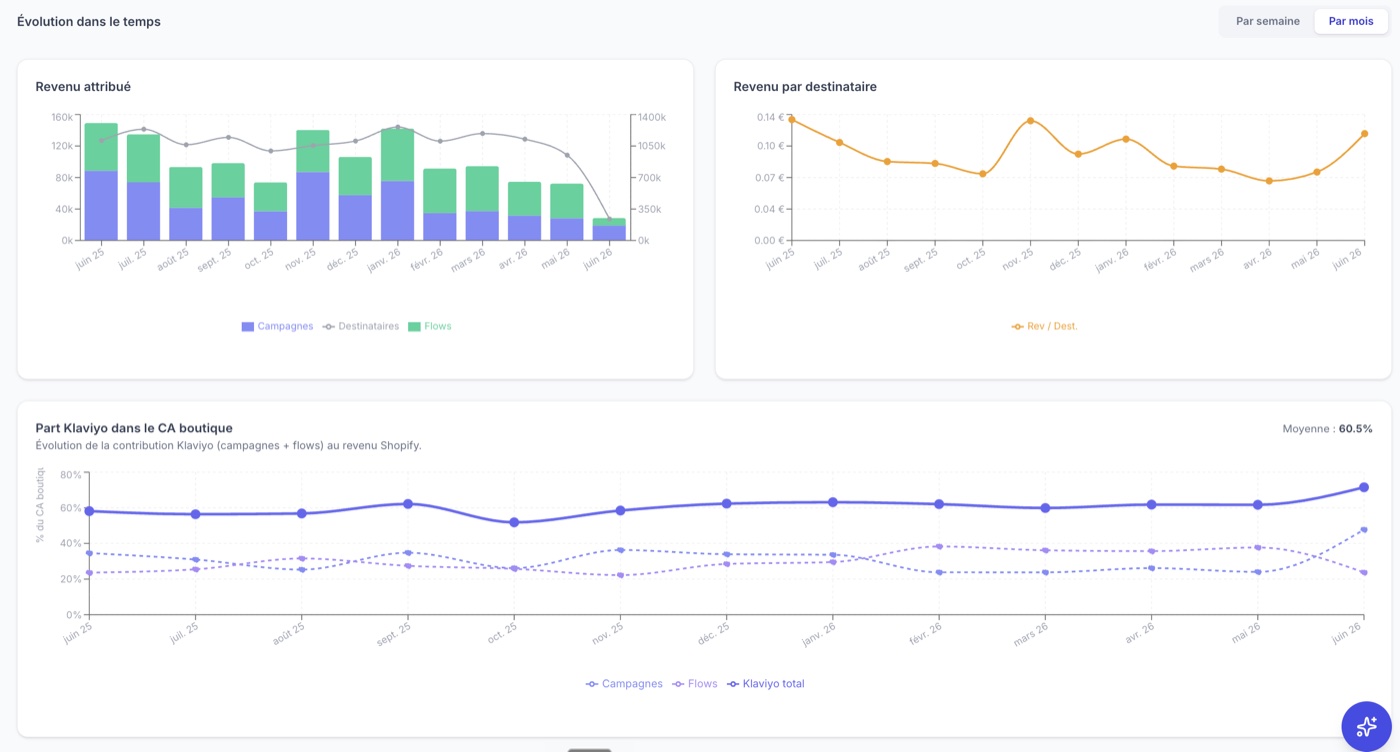Screen dimensions: 1400x752
Task: Click the janv. 26 stacked bar
Action: (x=397, y=184)
